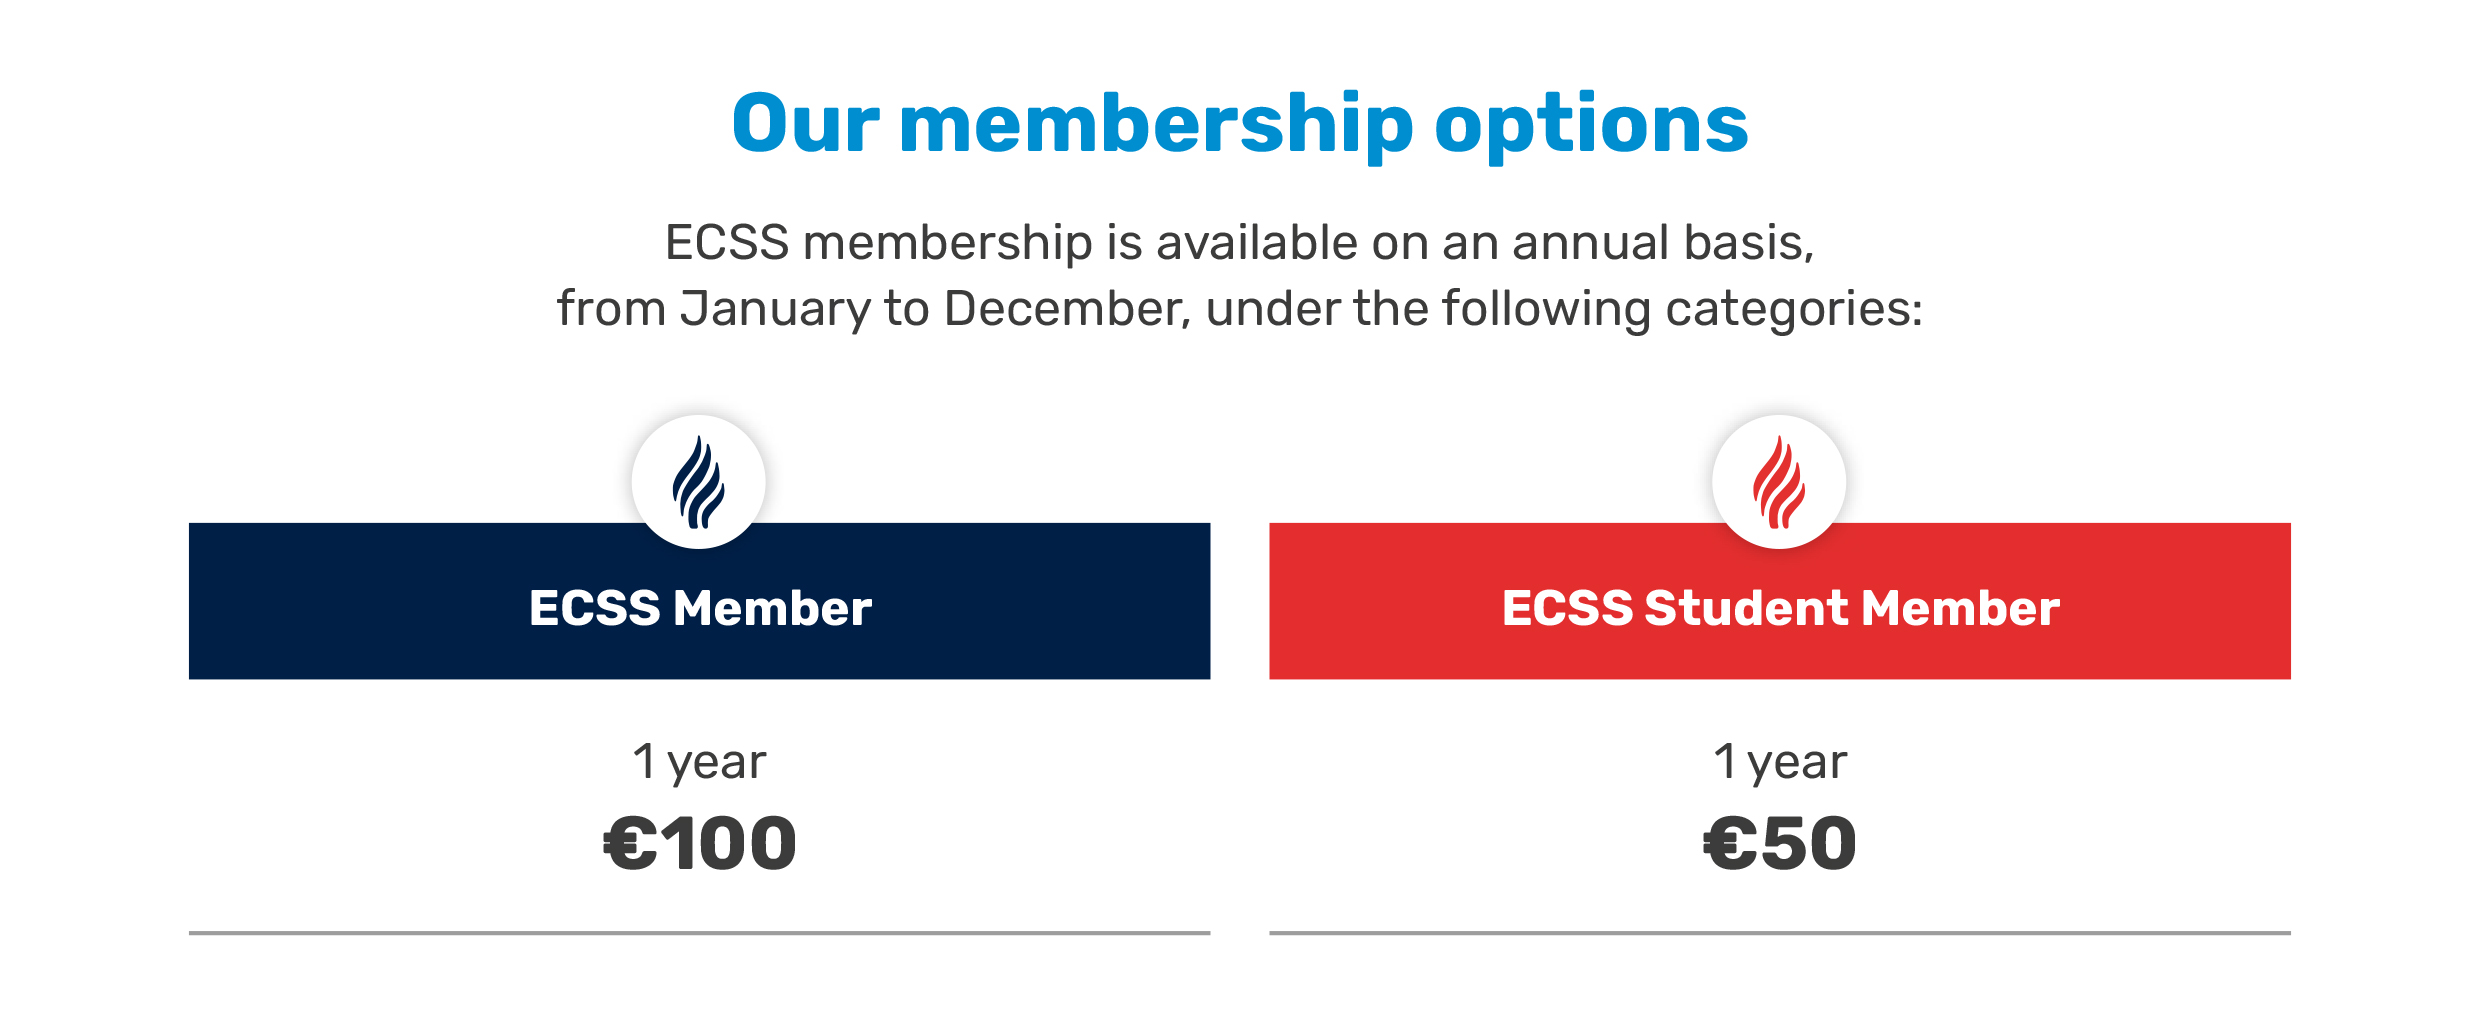The height and width of the screenshot is (1025, 2480).
Task: Click the white circle around navy flame
Action: [699, 482]
